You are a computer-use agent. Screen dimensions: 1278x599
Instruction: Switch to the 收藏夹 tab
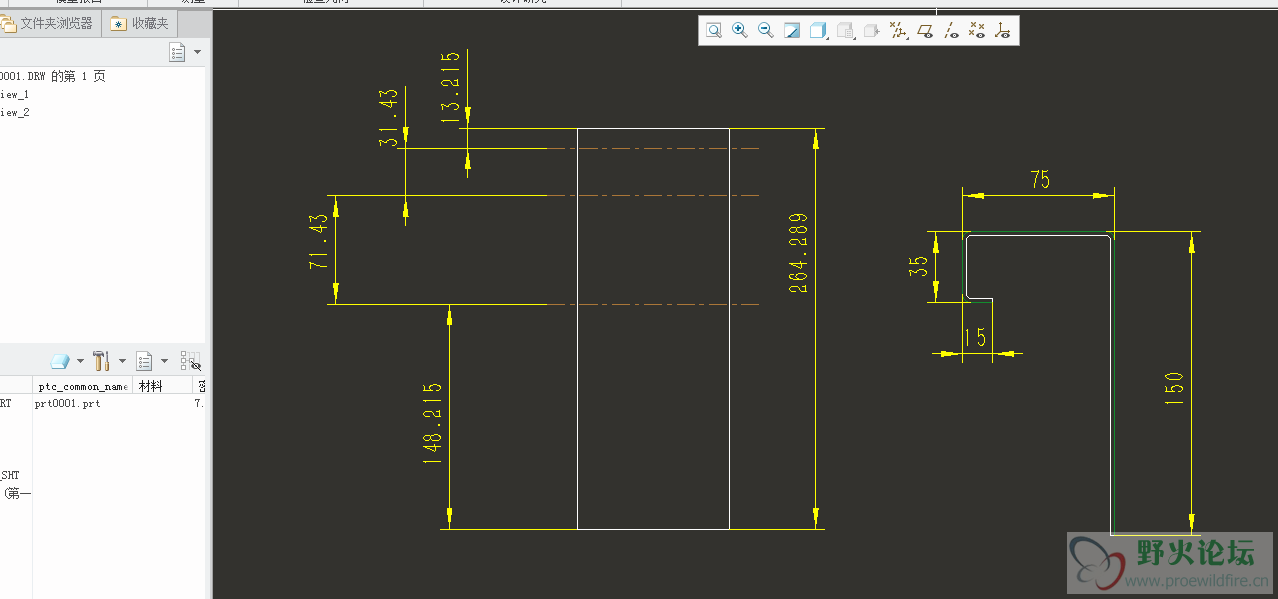140,23
